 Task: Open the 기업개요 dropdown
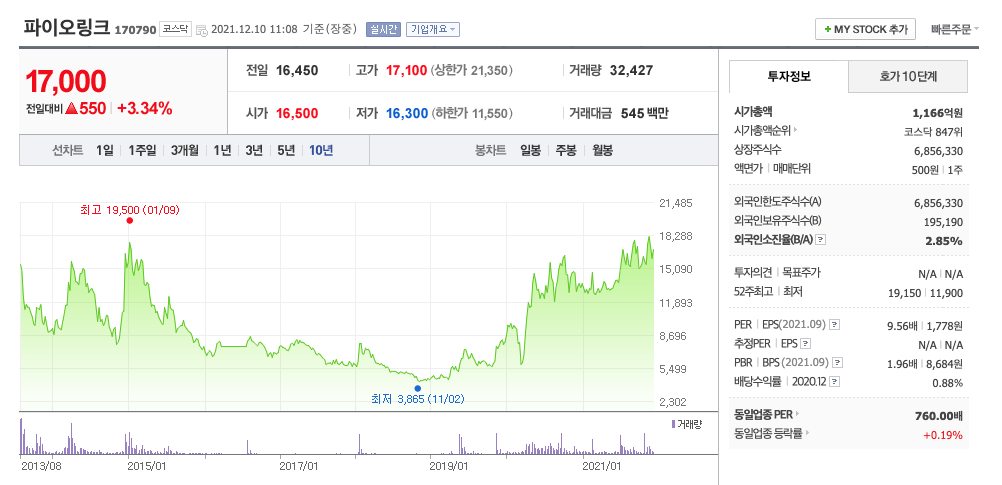point(433,29)
